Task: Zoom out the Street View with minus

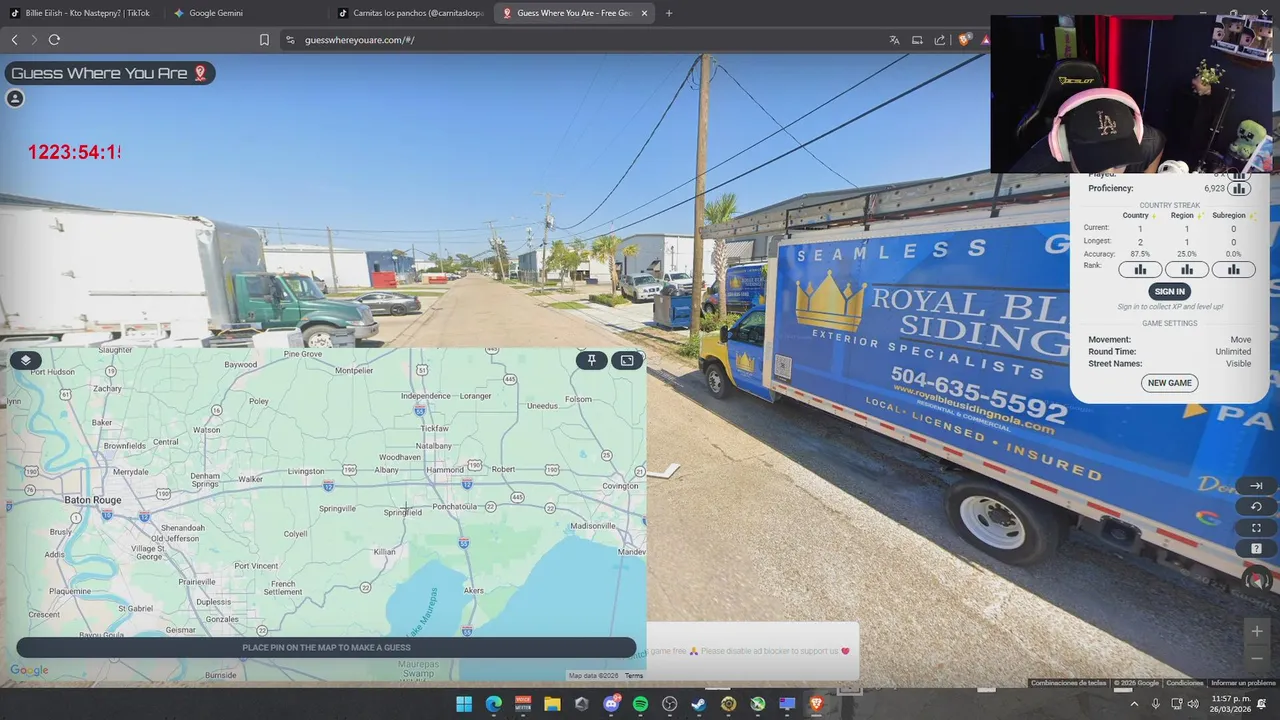Action: point(1257,658)
